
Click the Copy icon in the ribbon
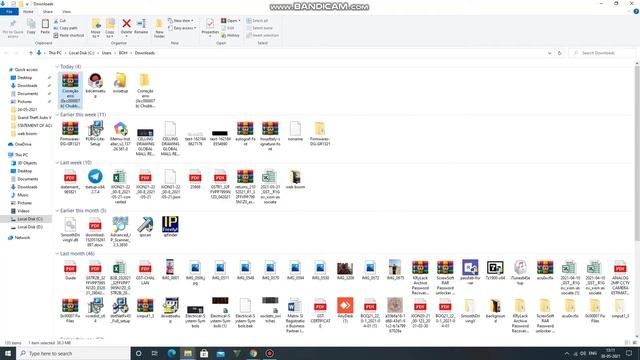[x=31, y=24]
